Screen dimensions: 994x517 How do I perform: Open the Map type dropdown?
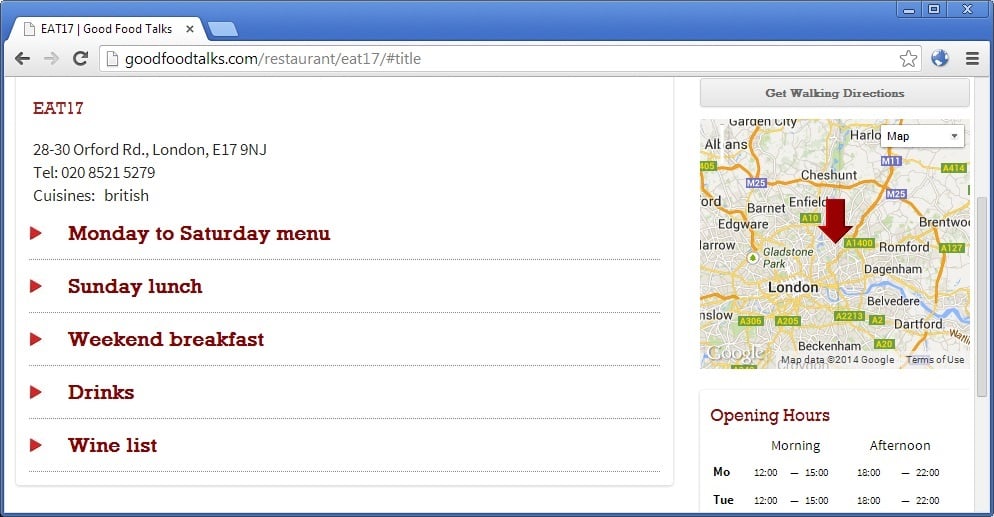click(922, 136)
